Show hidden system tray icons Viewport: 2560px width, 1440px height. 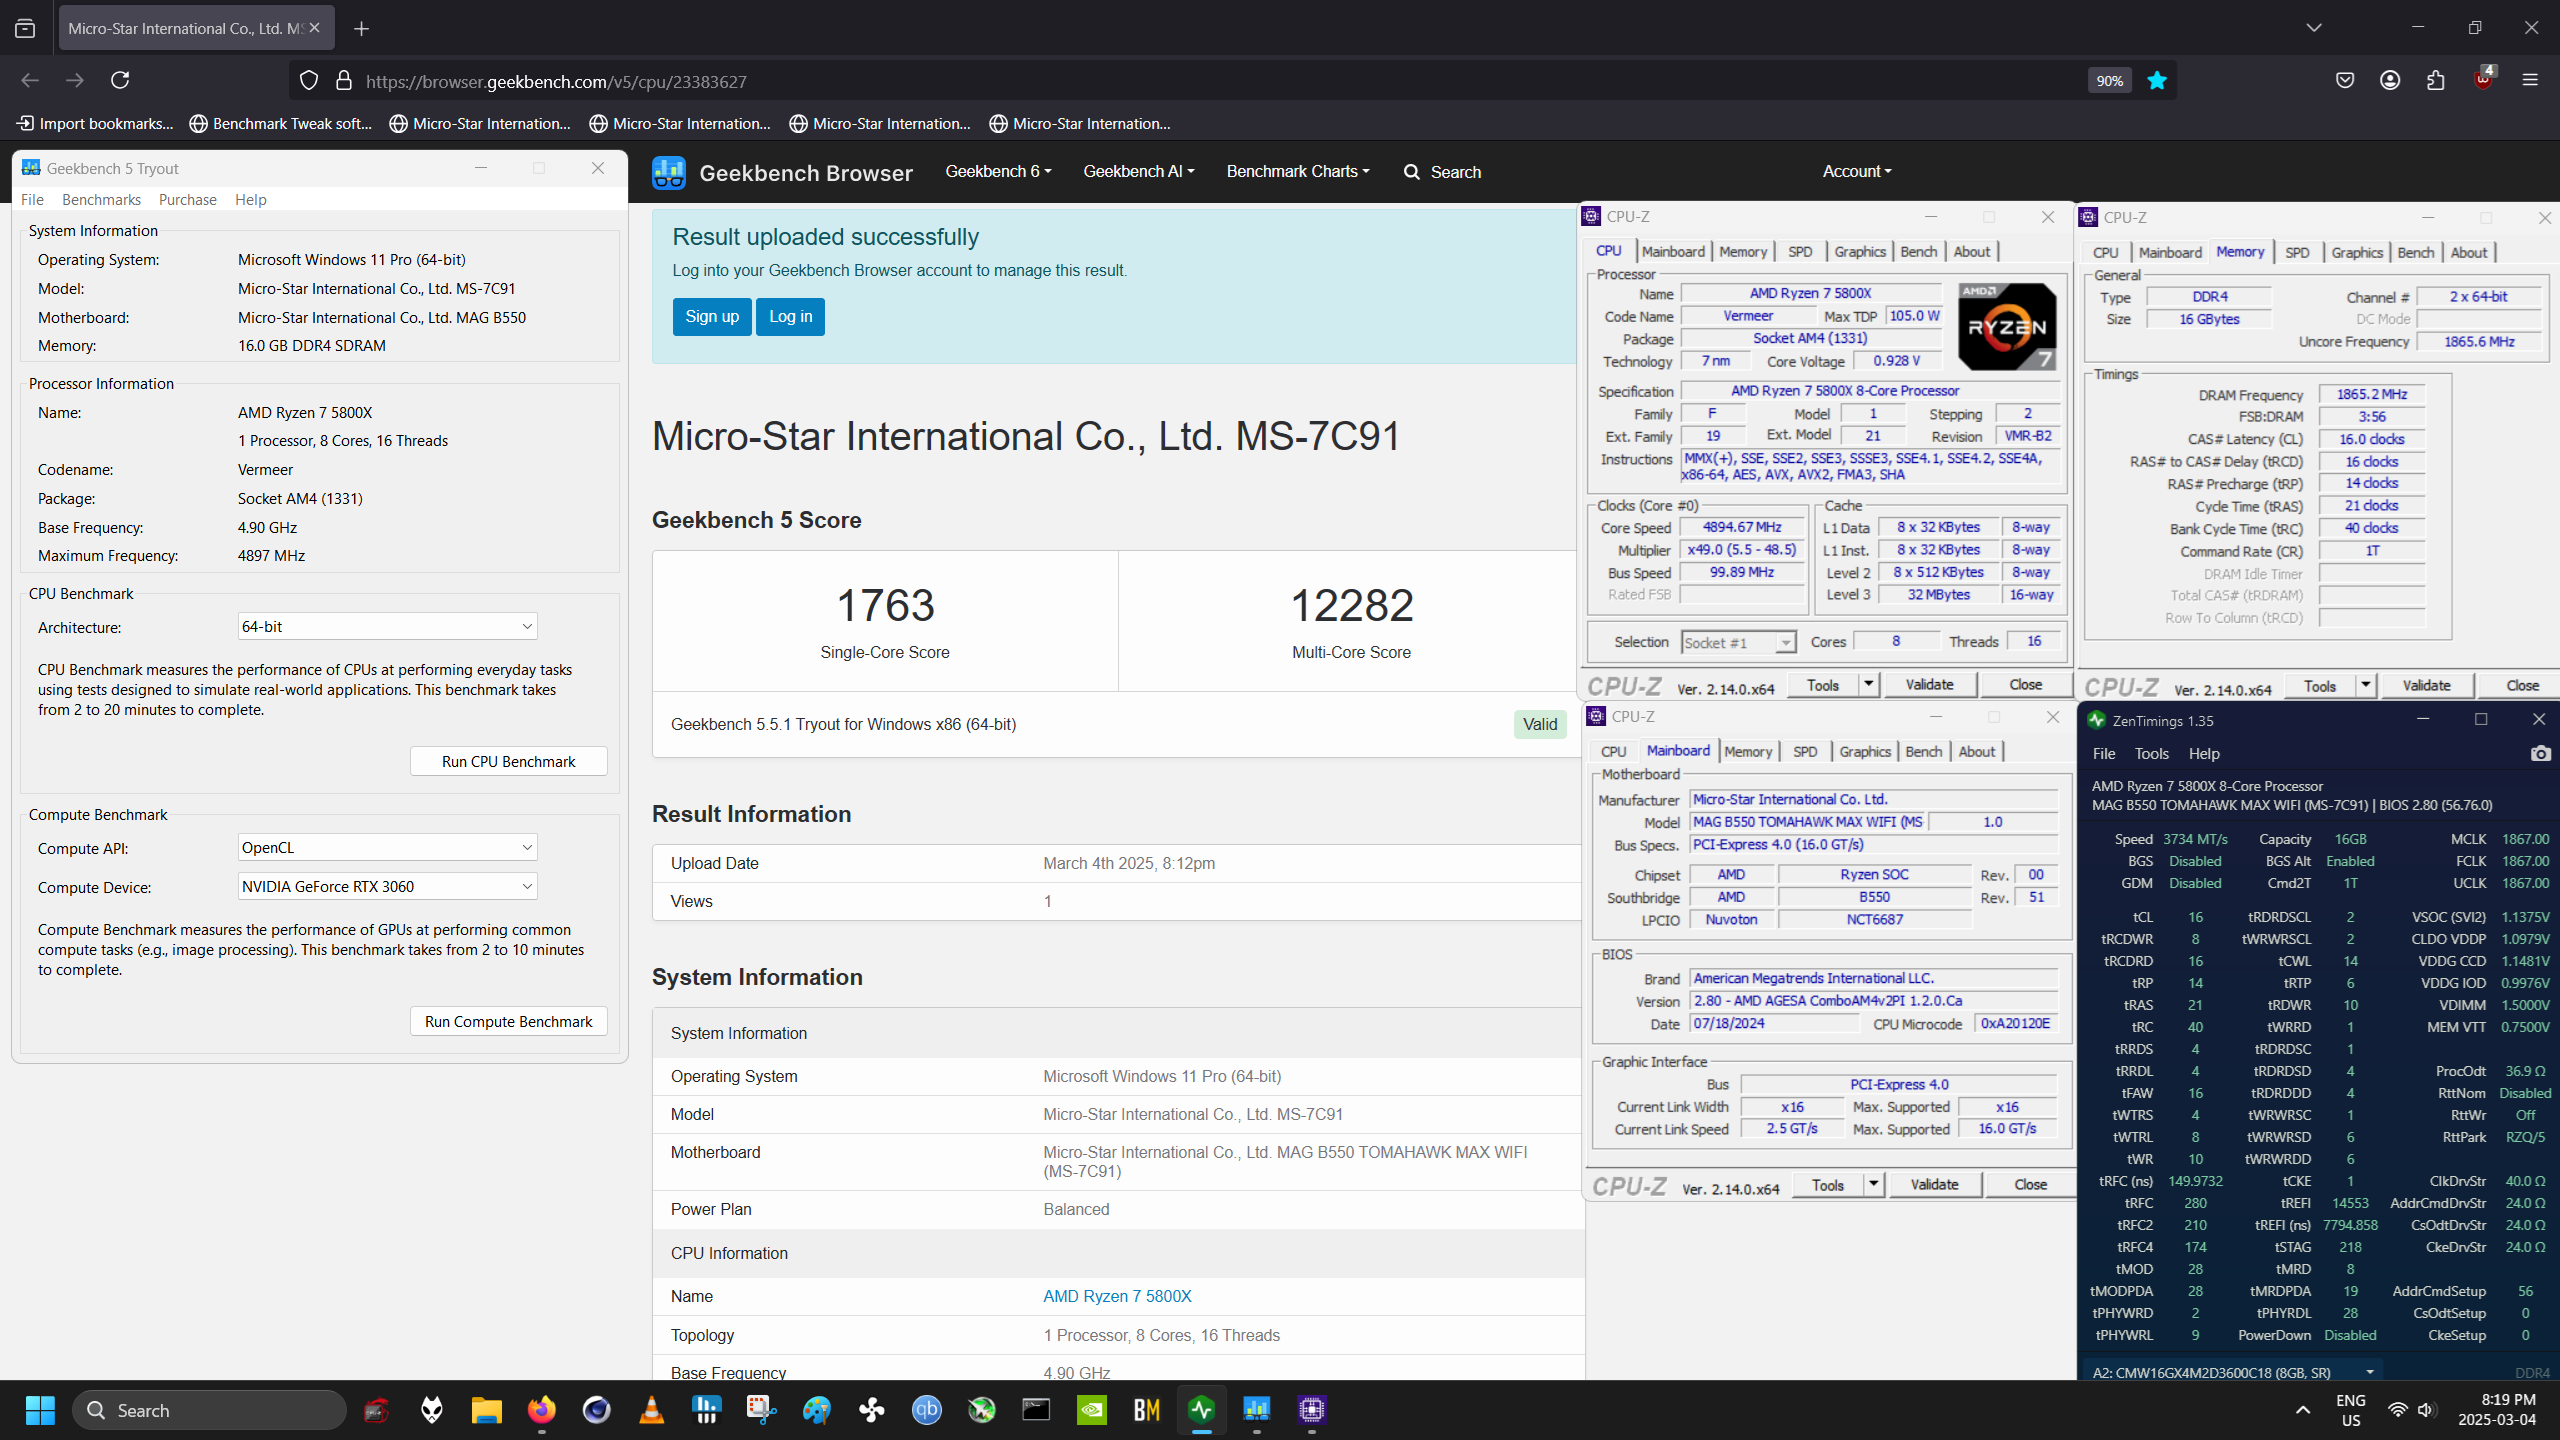2303,1410
